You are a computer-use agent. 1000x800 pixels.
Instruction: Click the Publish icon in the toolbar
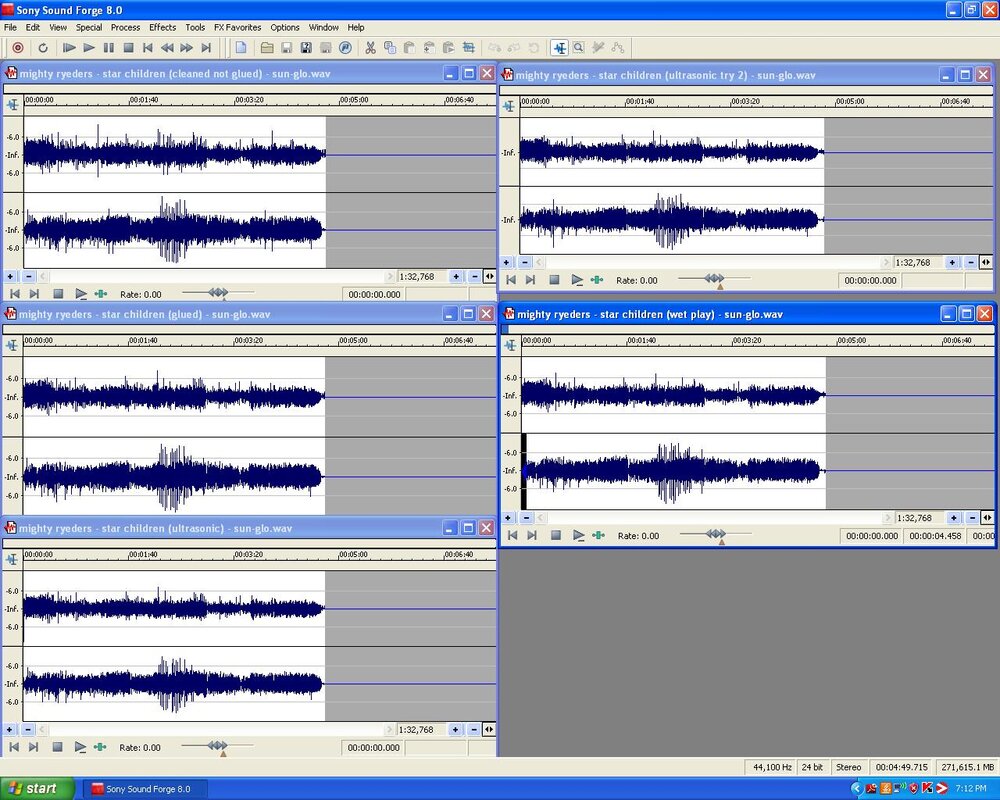click(345, 48)
